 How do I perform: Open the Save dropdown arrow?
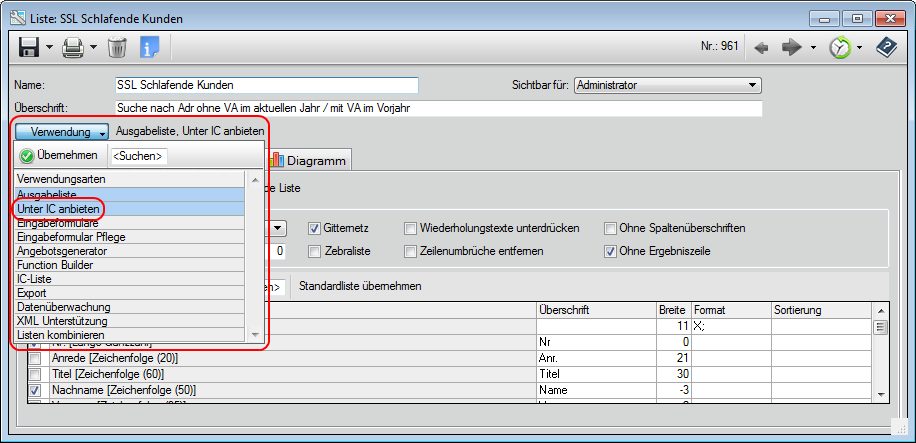pos(49,47)
